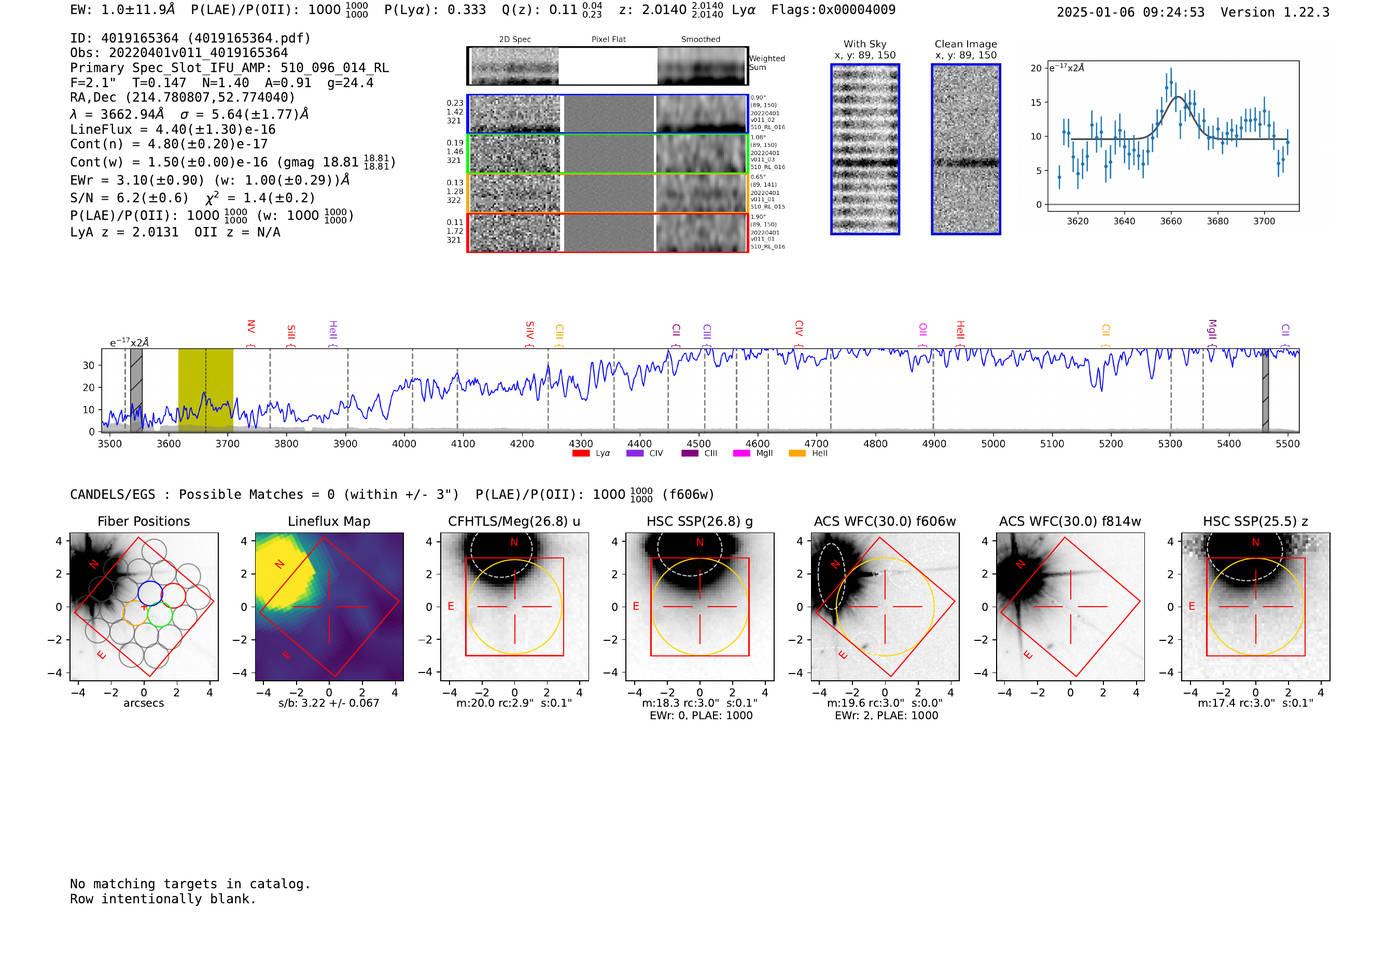Select the EWr: 2, PLAE: 1000 caption

(x=886, y=715)
